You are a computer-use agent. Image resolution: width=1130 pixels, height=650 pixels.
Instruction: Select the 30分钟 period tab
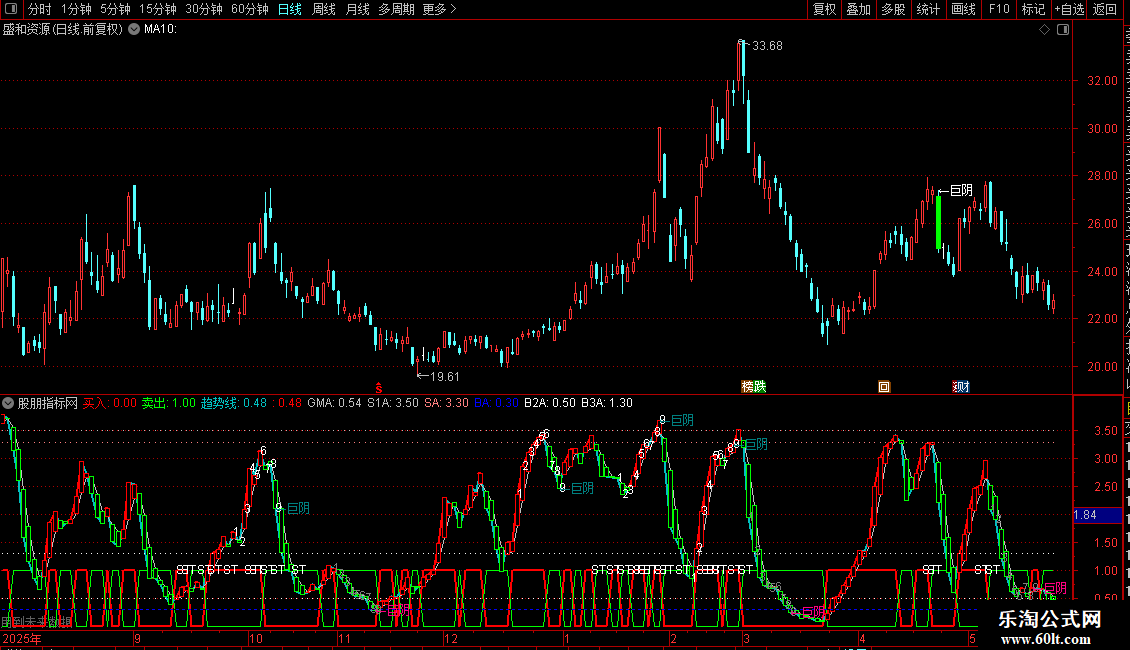pos(204,9)
